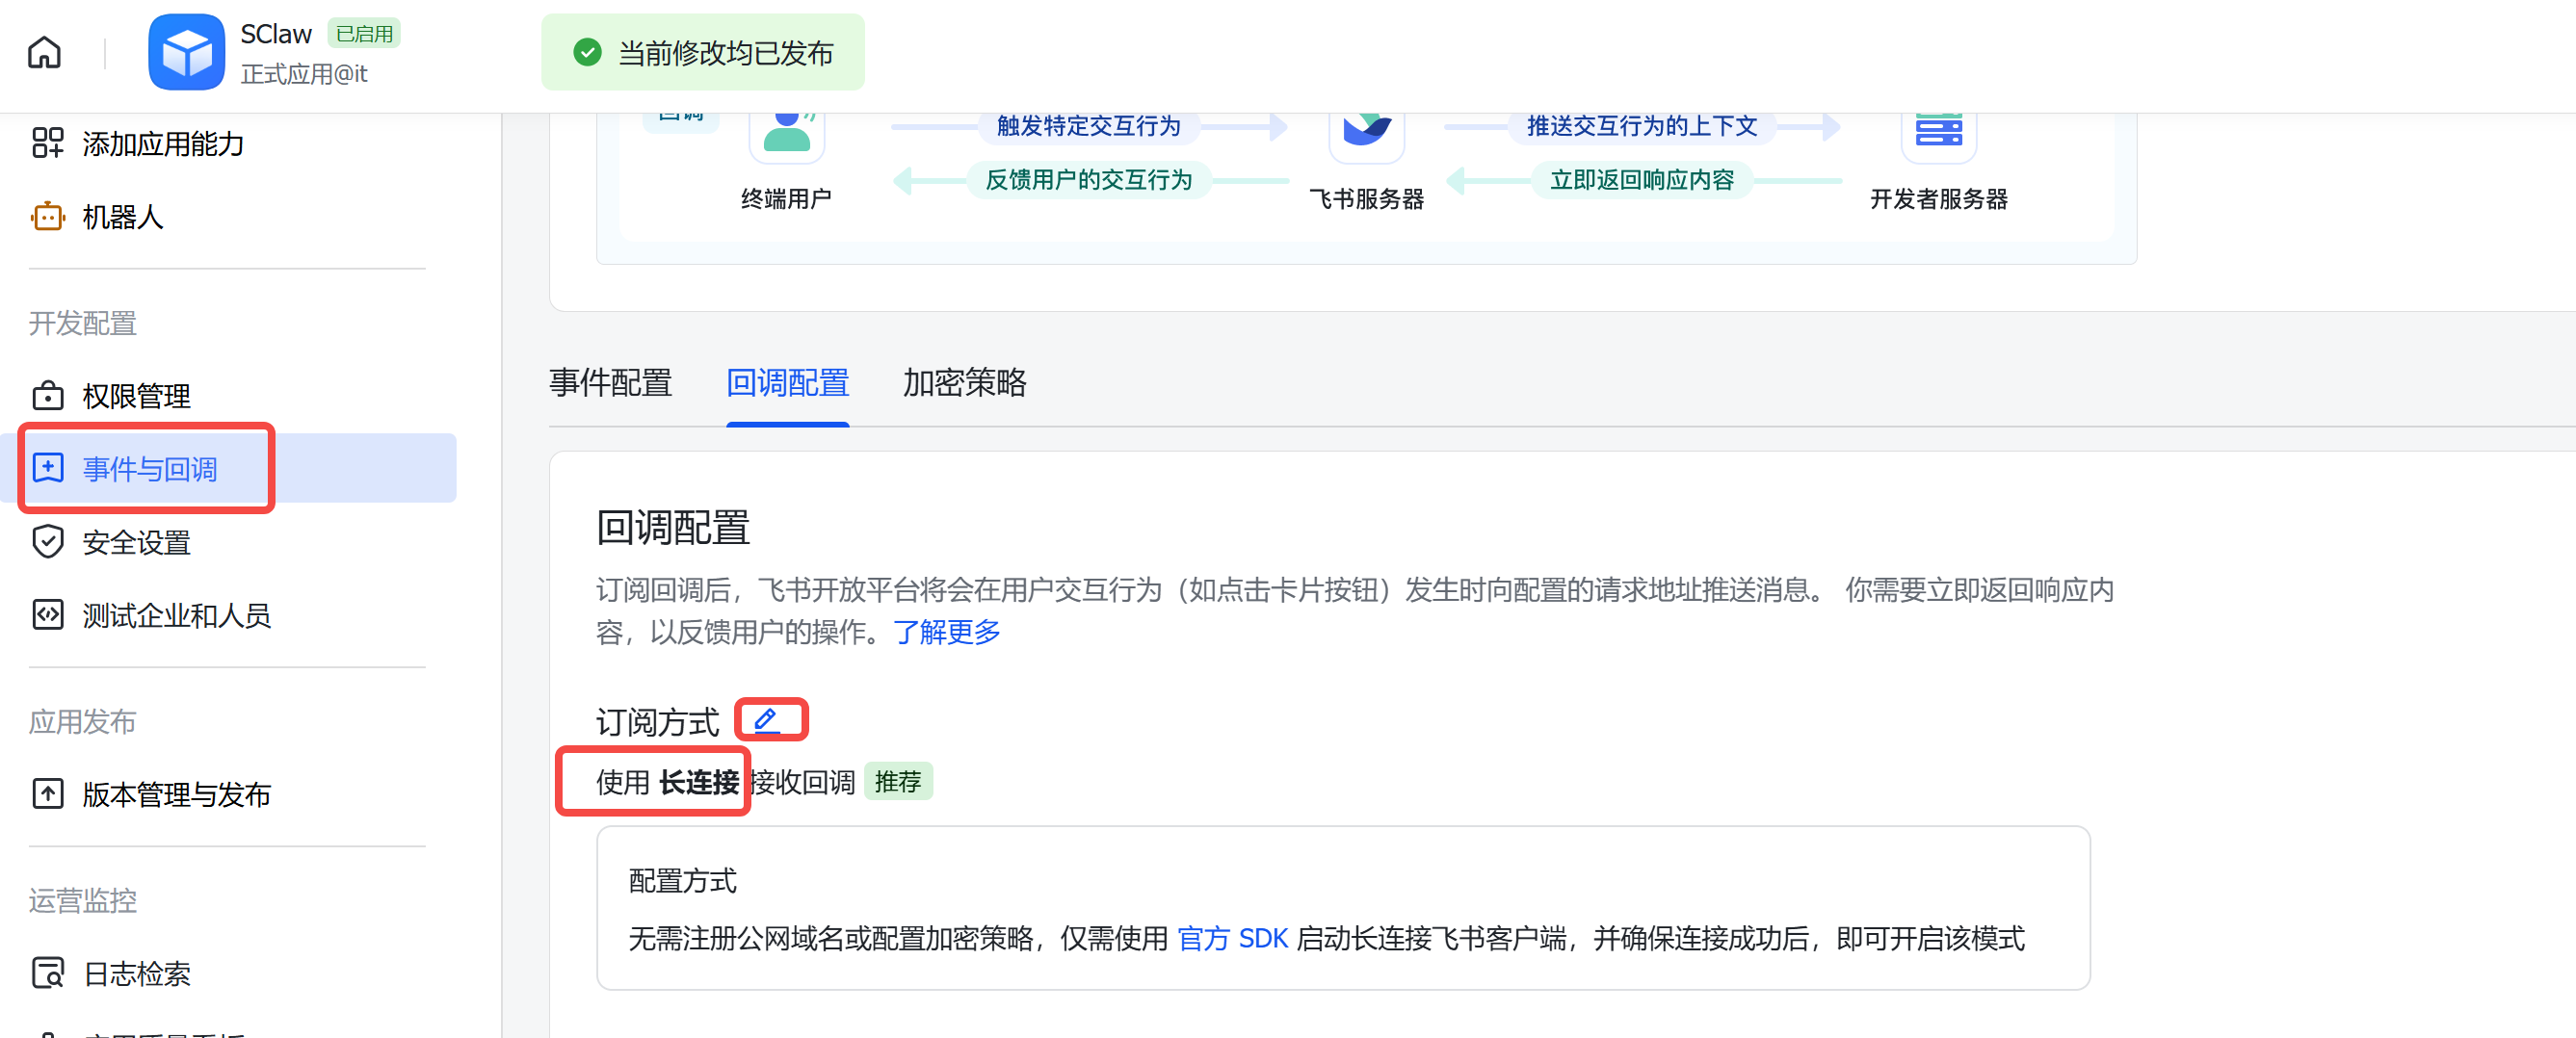Click the shield icon for 安全设置
Screen dimensions: 2576x1038
(47, 542)
